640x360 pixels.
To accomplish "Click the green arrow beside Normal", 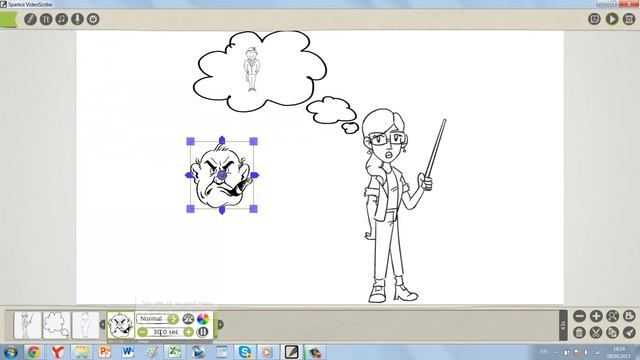I will click(173, 319).
